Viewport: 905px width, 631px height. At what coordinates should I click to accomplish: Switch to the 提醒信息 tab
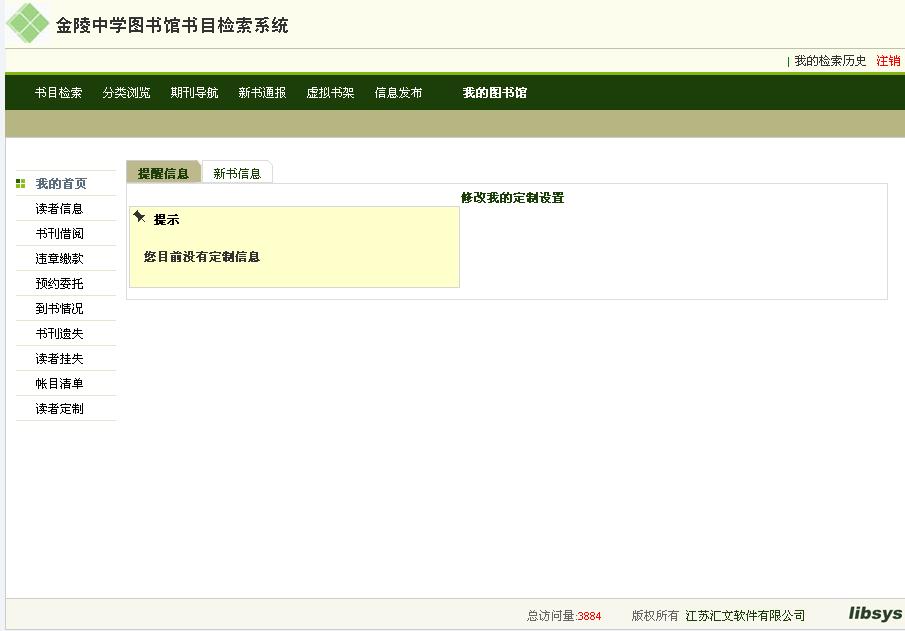click(x=163, y=173)
